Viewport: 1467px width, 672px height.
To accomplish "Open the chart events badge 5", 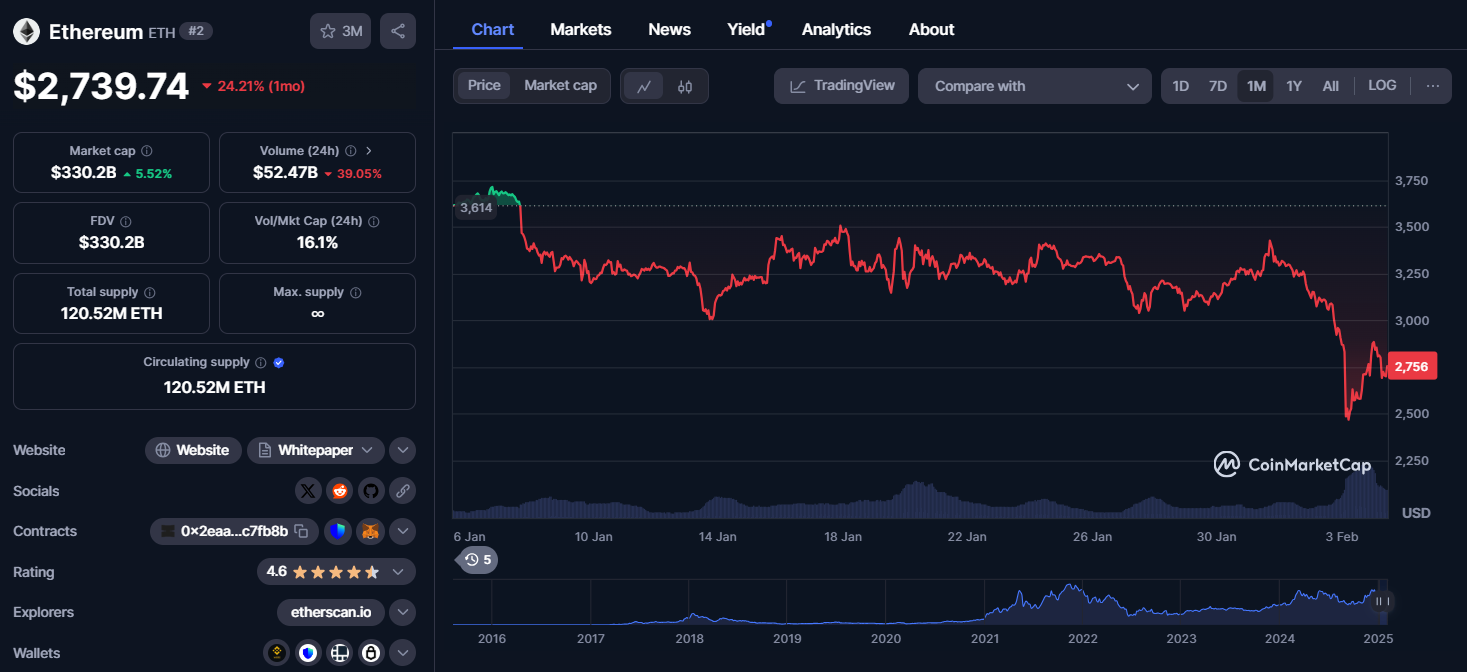I will [x=477, y=560].
